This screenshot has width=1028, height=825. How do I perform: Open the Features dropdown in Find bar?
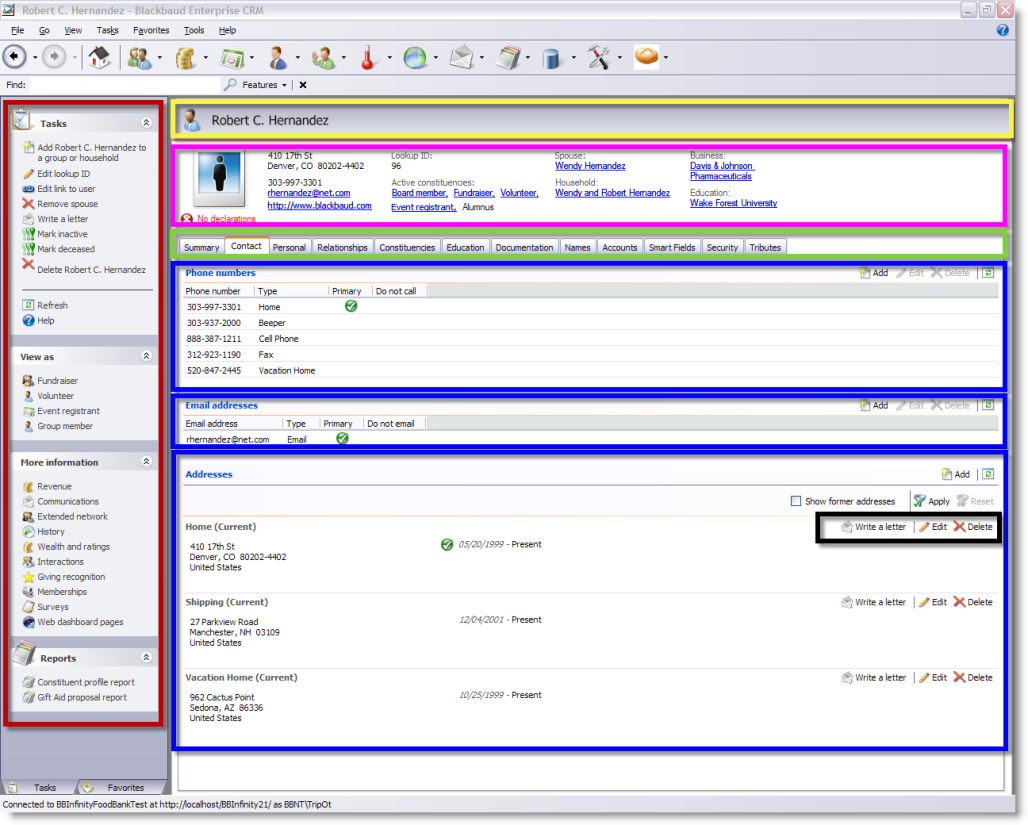pyautogui.click(x=264, y=85)
